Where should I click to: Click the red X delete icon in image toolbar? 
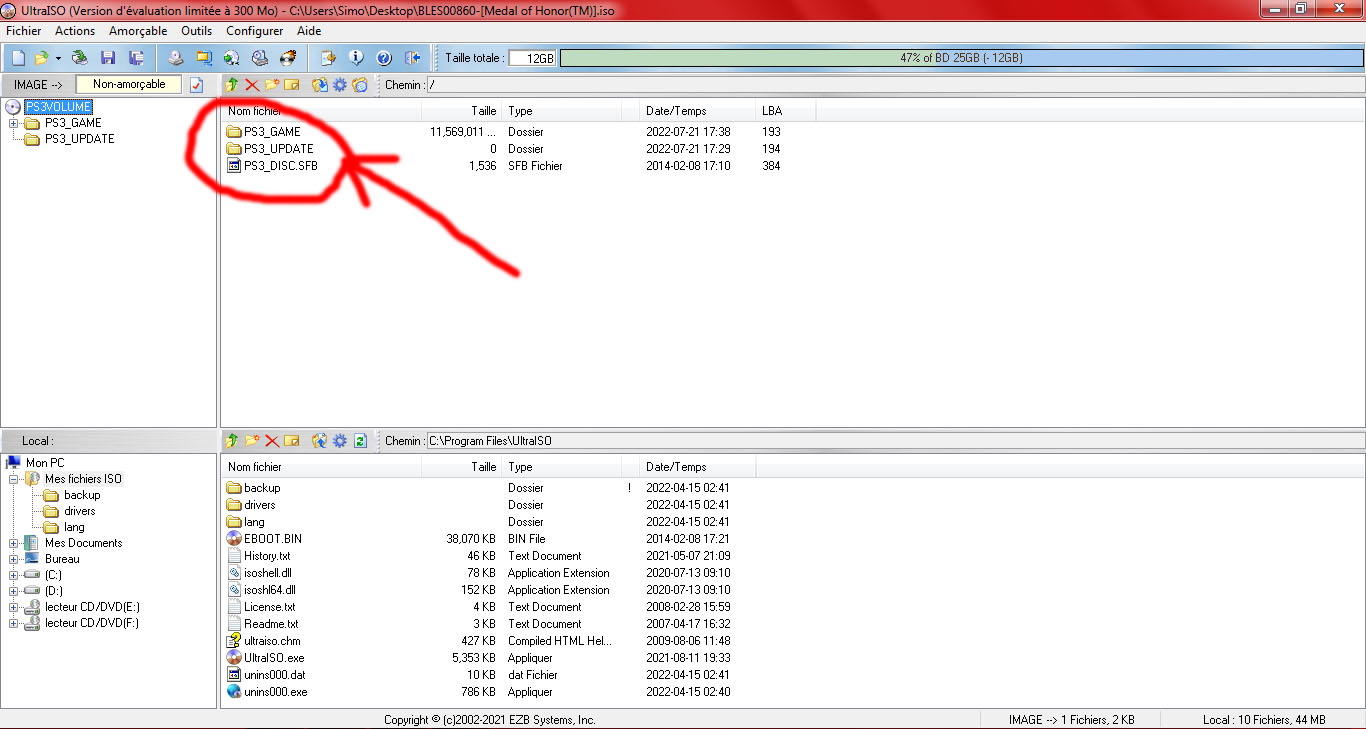[x=252, y=85]
